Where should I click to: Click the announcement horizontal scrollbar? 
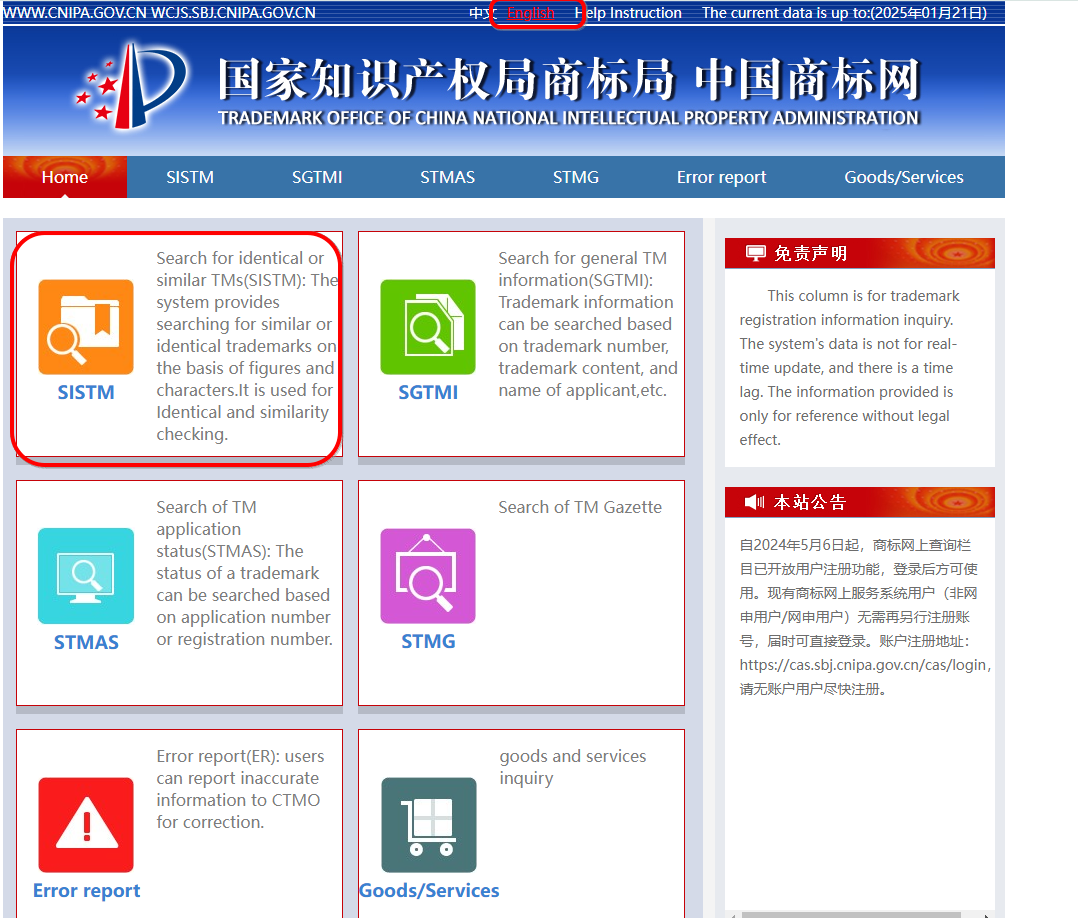tap(850, 915)
